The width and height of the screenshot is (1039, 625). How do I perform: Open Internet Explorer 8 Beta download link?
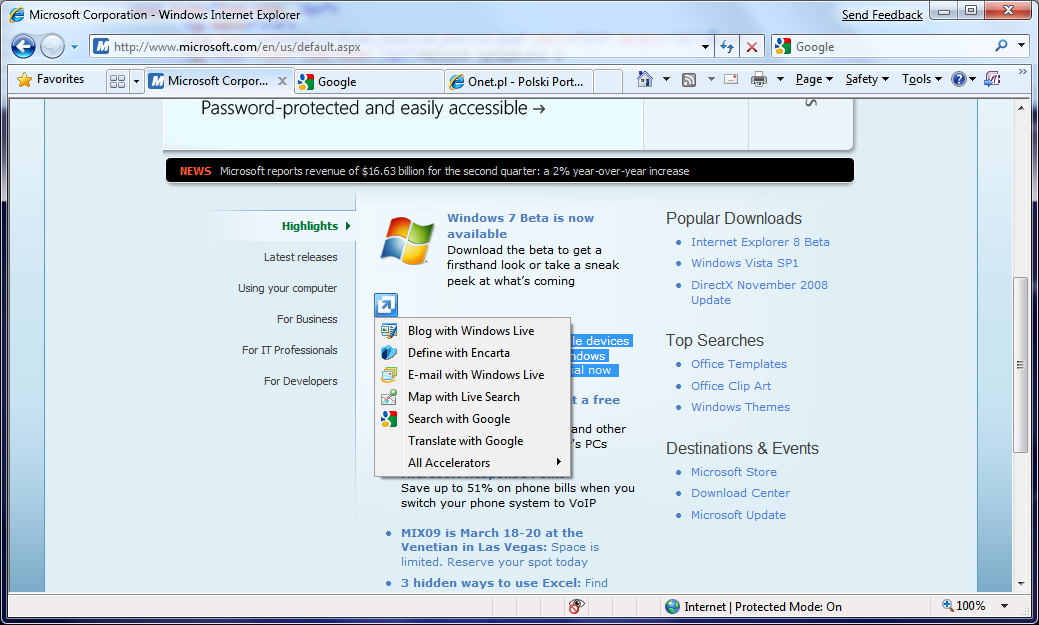[760, 242]
